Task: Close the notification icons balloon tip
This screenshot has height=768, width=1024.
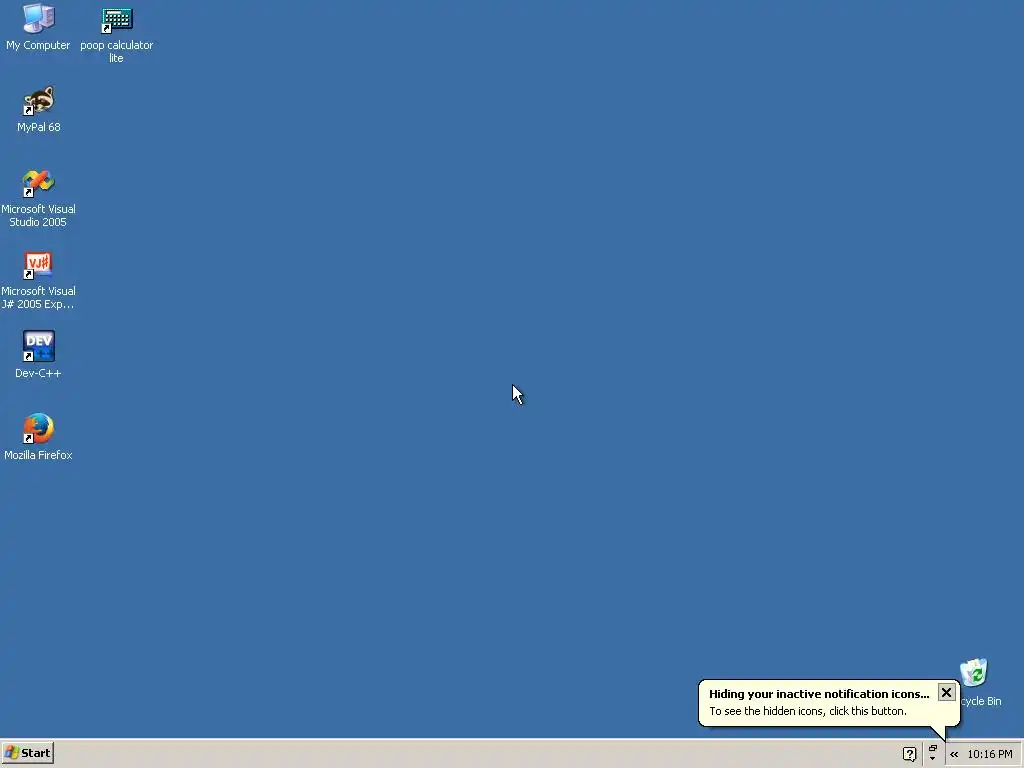Action: pos(946,692)
